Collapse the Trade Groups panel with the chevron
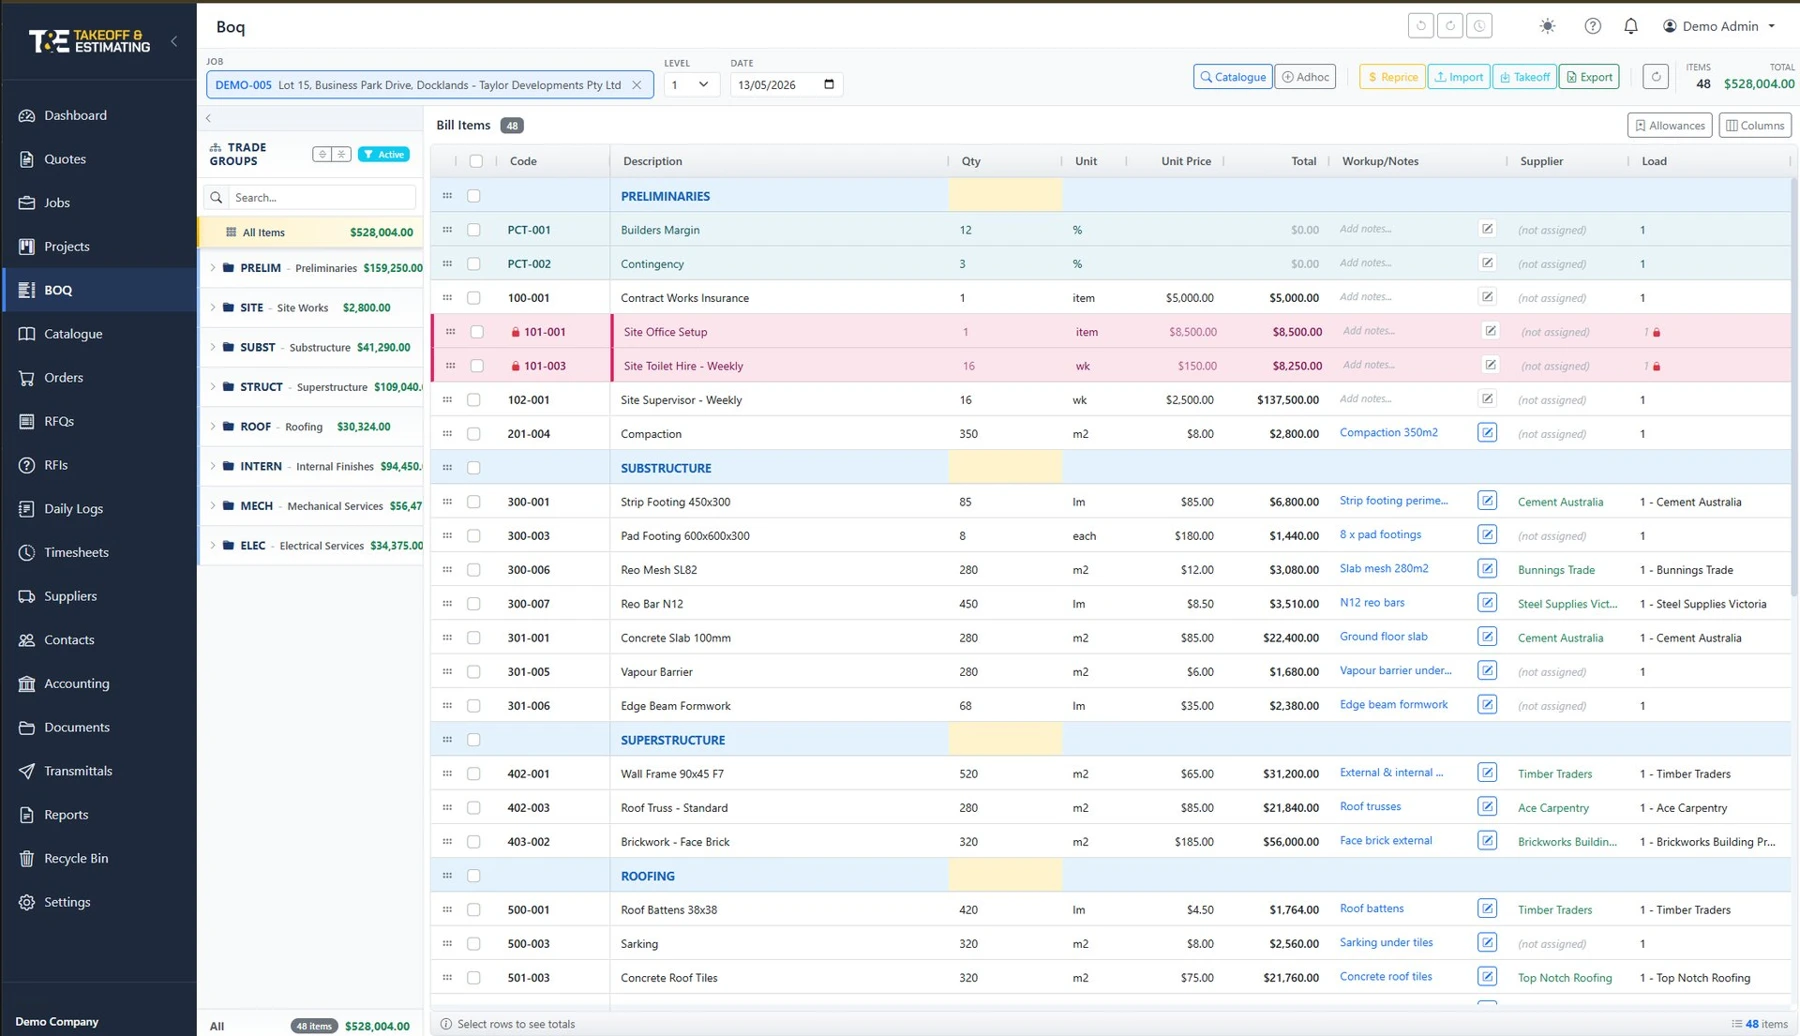Image resolution: width=1800 pixels, height=1036 pixels. tap(209, 118)
